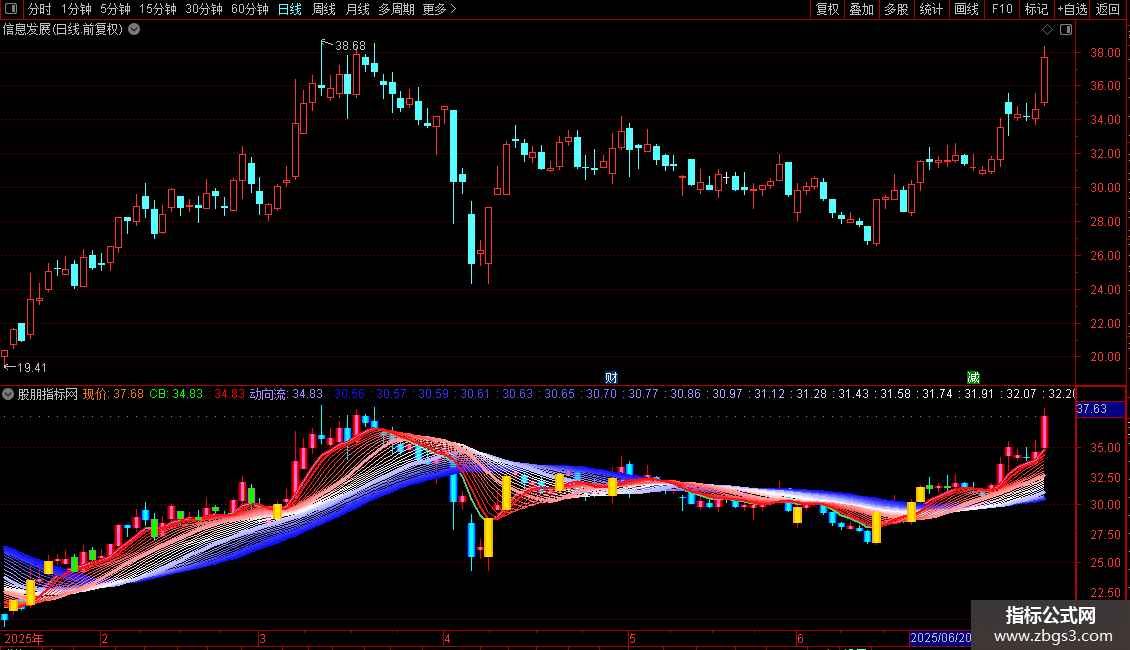Click the 20.00 price axis label
1130x650 pixels.
pyautogui.click(x=1105, y=357)
